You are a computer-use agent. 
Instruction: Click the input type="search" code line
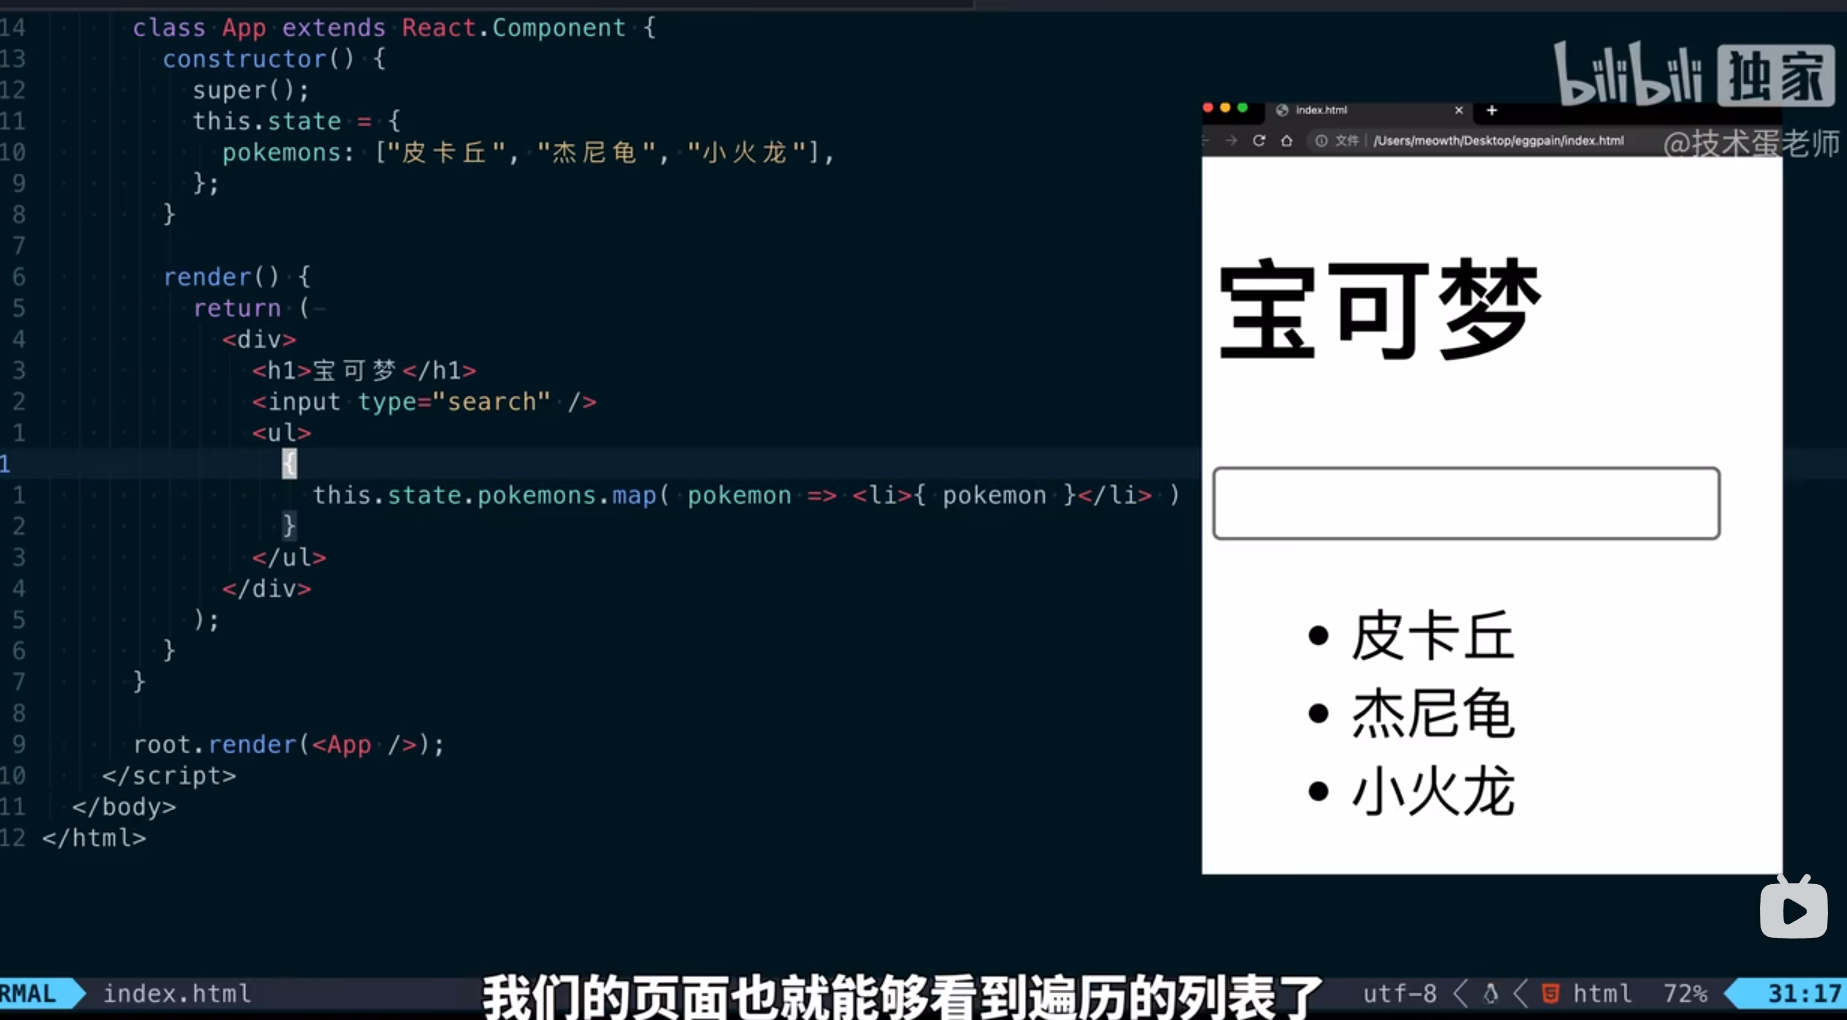click(x=424, y=402)
